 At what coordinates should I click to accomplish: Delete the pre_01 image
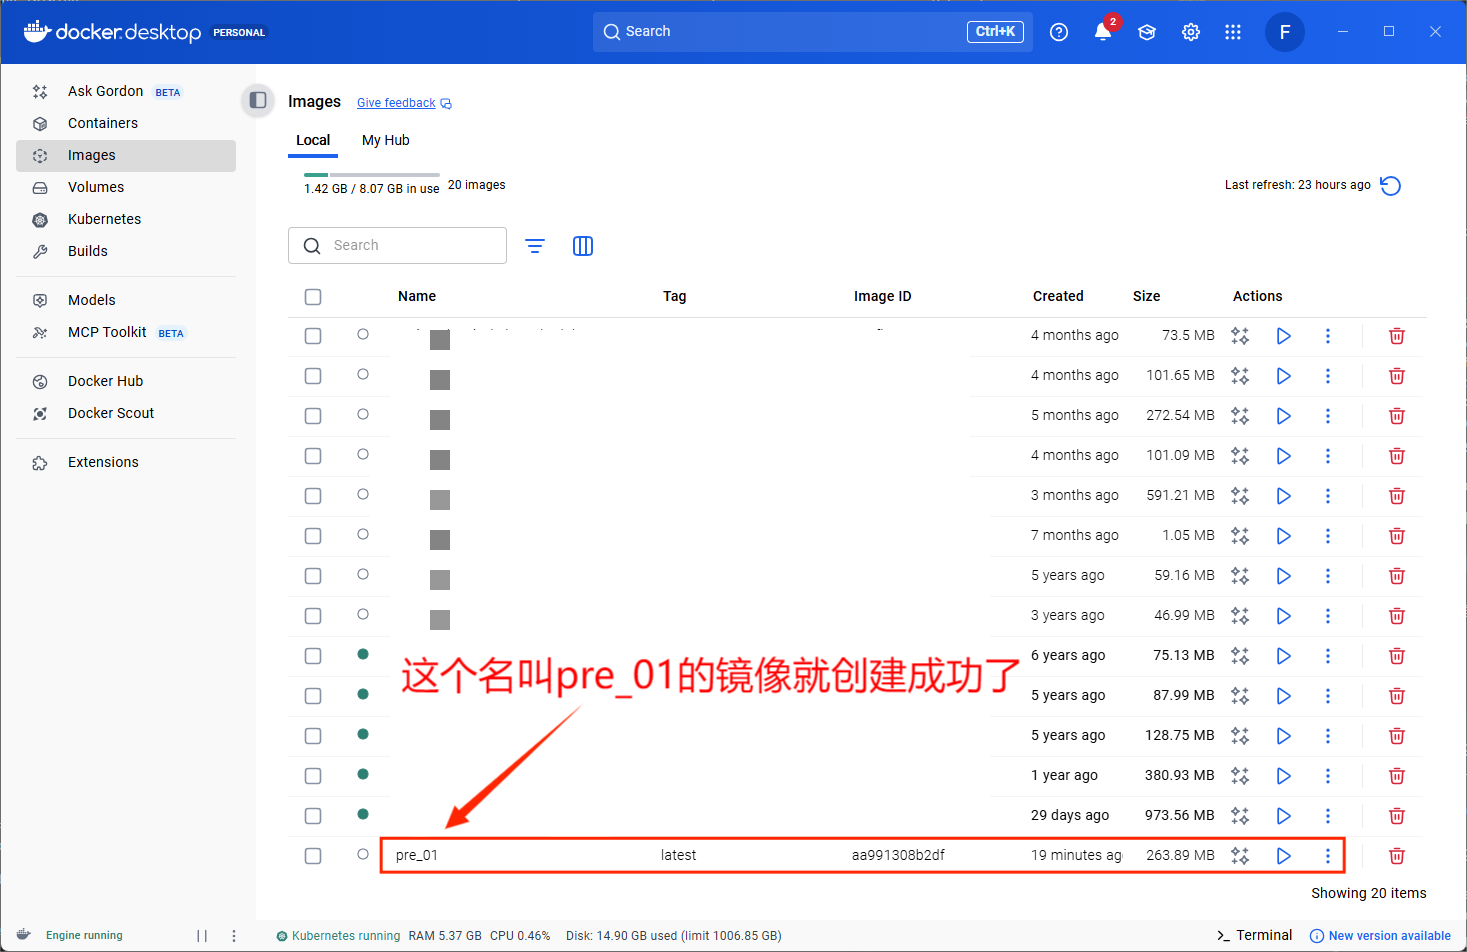[x=1396, y=855]
